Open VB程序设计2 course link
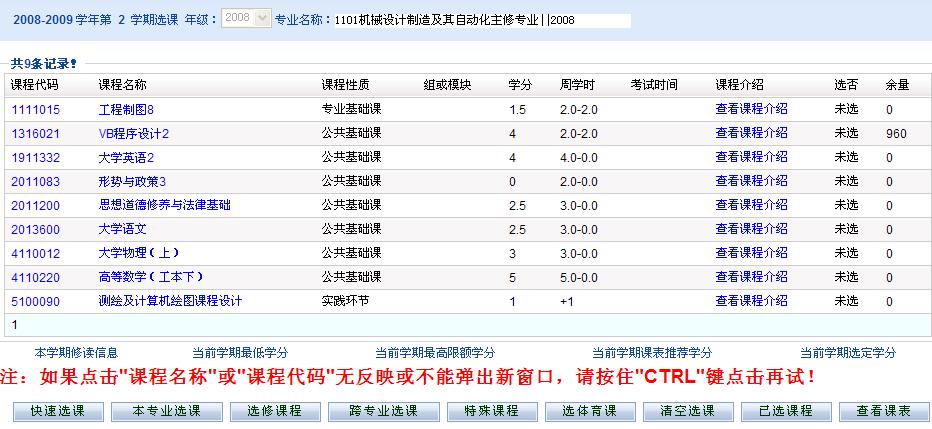 (x=134, y=133)
